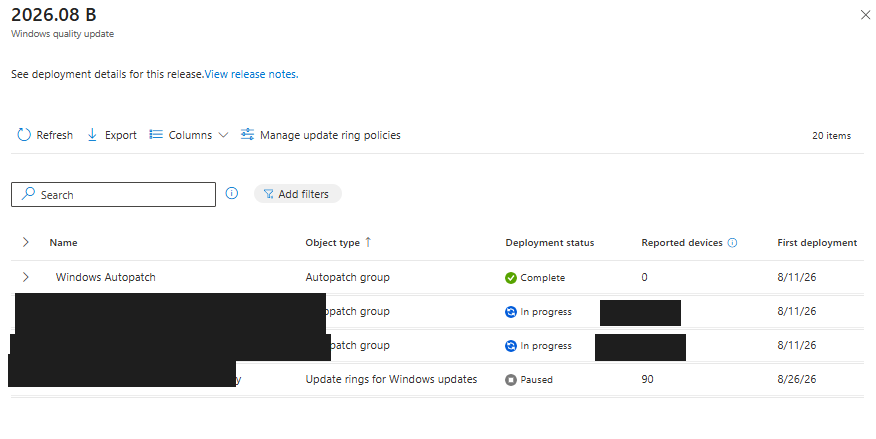Open the View release notes link
This screenshot has width=876, height=439.
[251, 74]
